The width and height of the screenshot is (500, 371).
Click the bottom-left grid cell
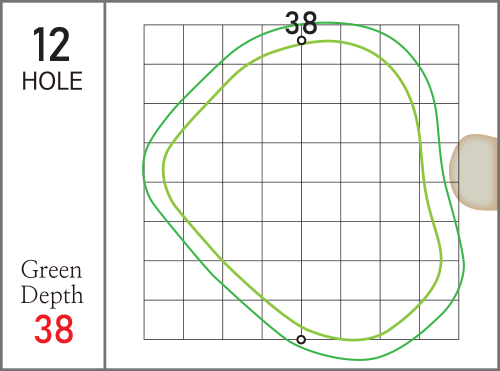tap(164, 320)
